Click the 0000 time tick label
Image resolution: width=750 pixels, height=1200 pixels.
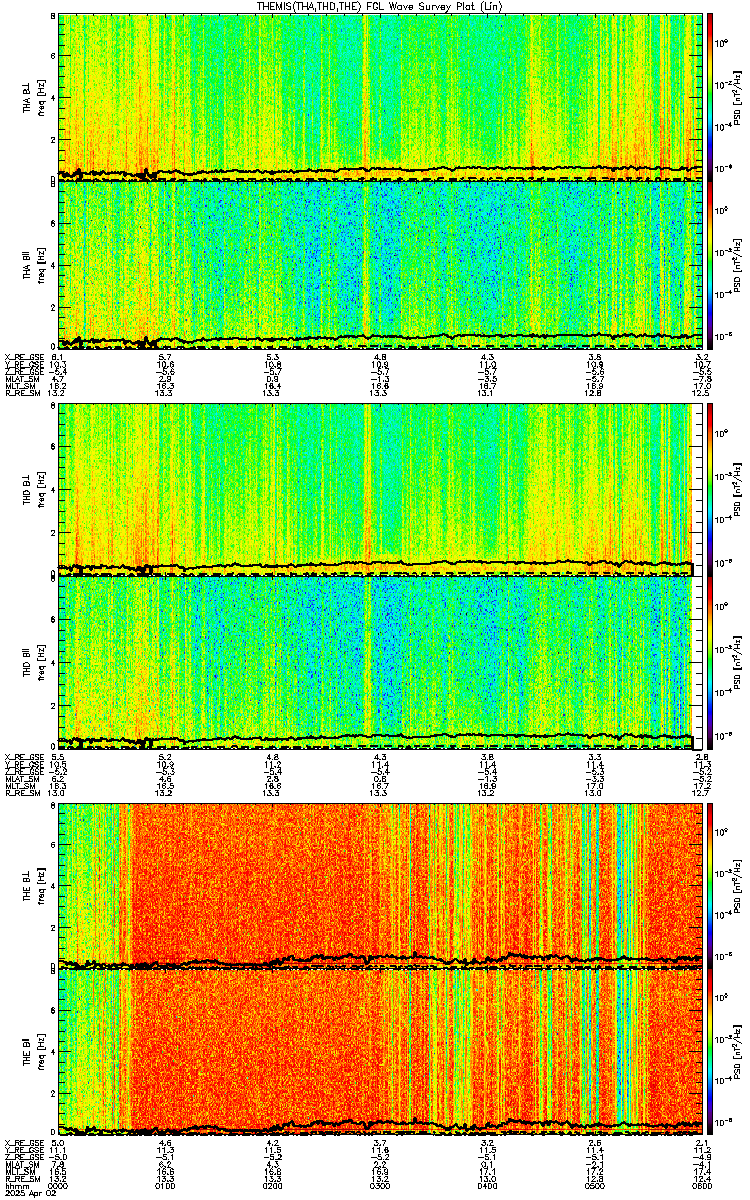(58, 1186)
